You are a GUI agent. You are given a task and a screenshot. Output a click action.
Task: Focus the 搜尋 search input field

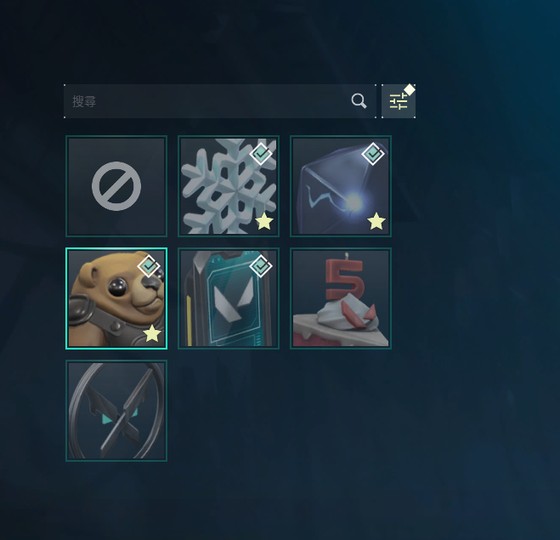point(220,101)
